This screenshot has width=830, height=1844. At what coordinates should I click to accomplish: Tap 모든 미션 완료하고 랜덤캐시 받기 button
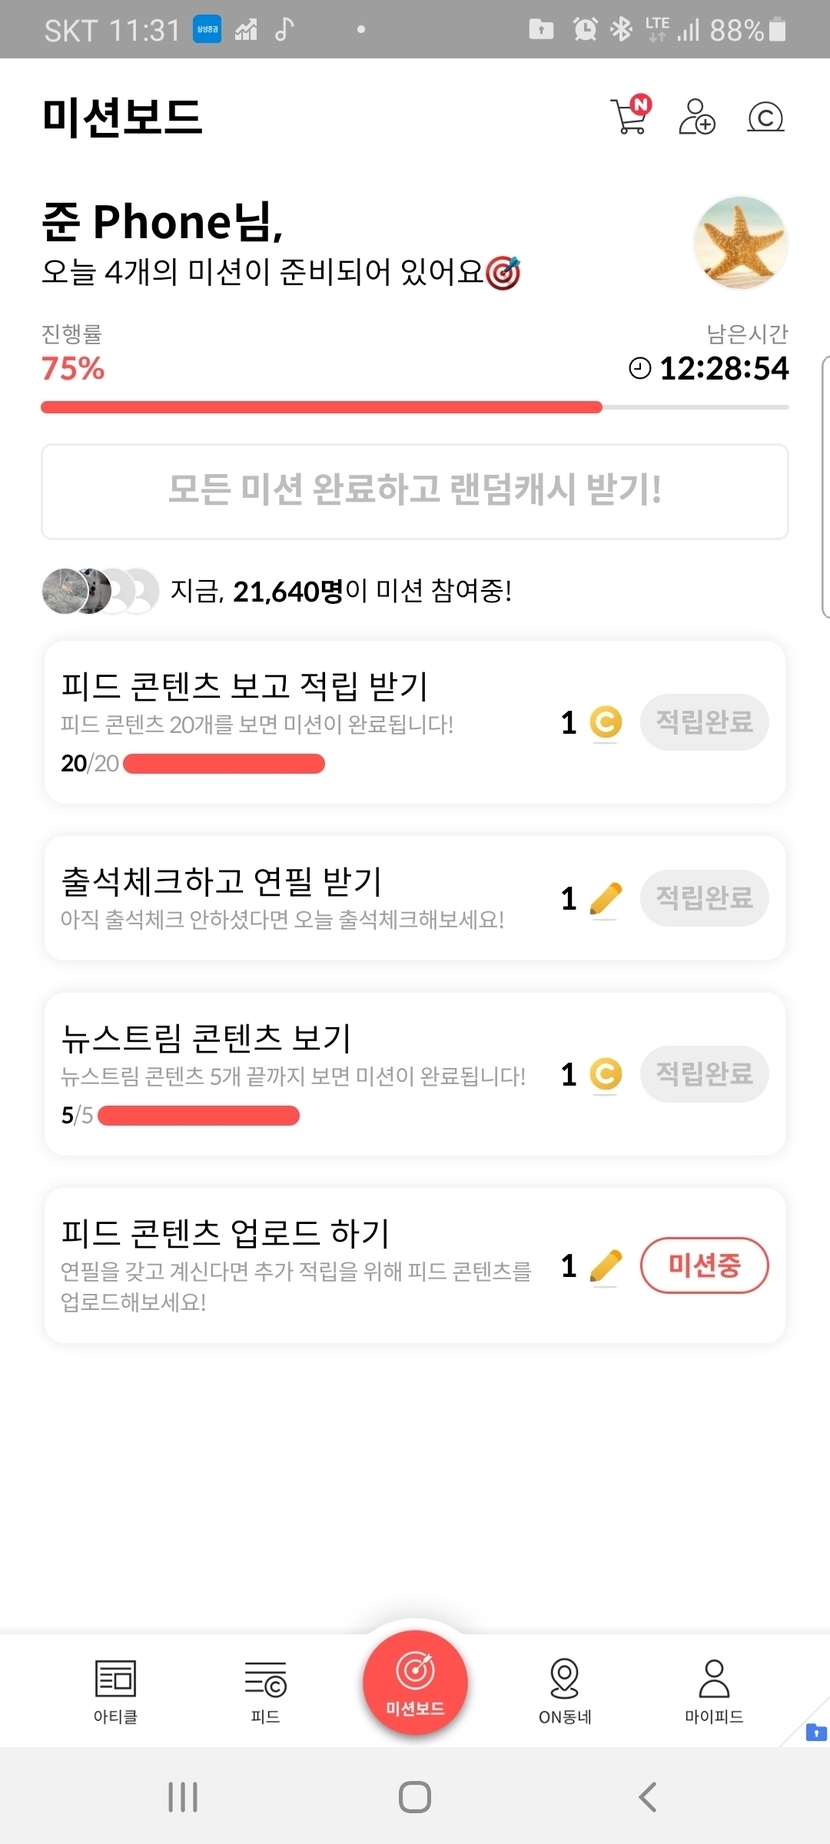(x=415, y=491)
